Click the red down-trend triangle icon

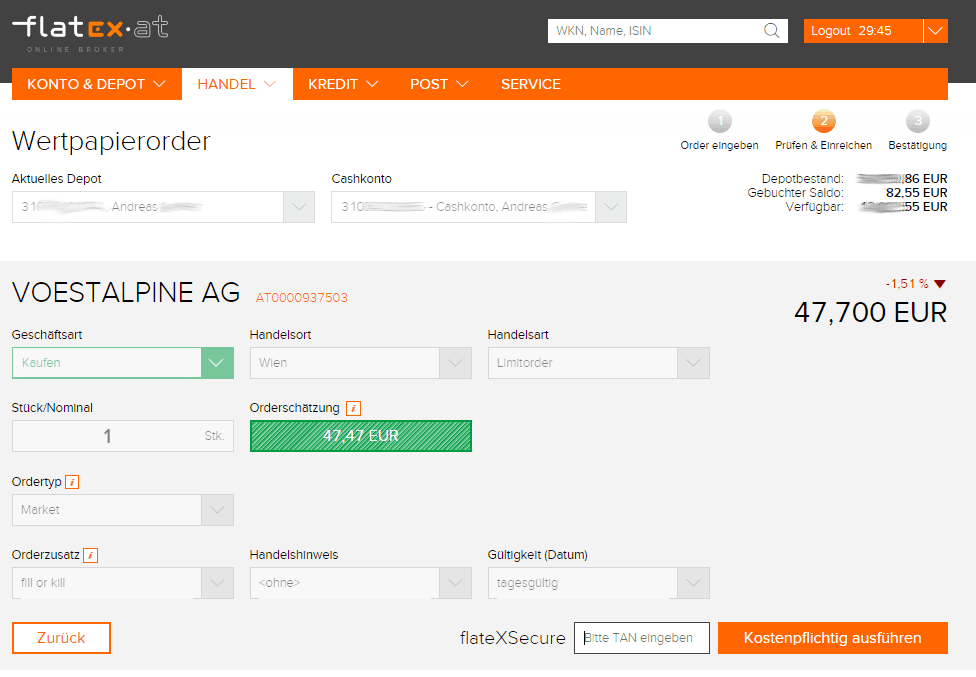[x=940, y=284]
